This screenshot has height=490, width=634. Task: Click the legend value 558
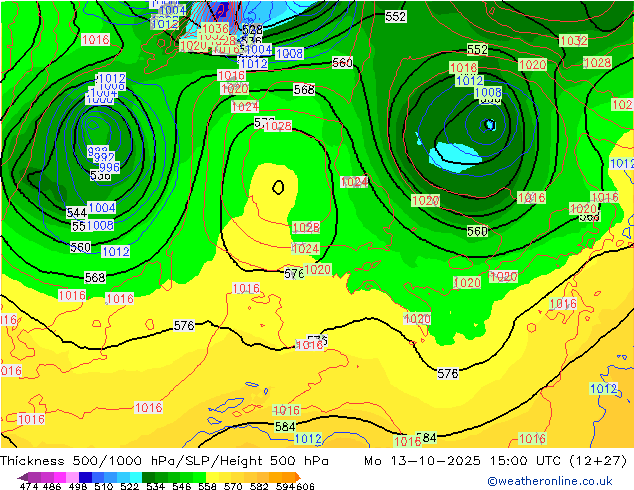click(x=207, y=486)
